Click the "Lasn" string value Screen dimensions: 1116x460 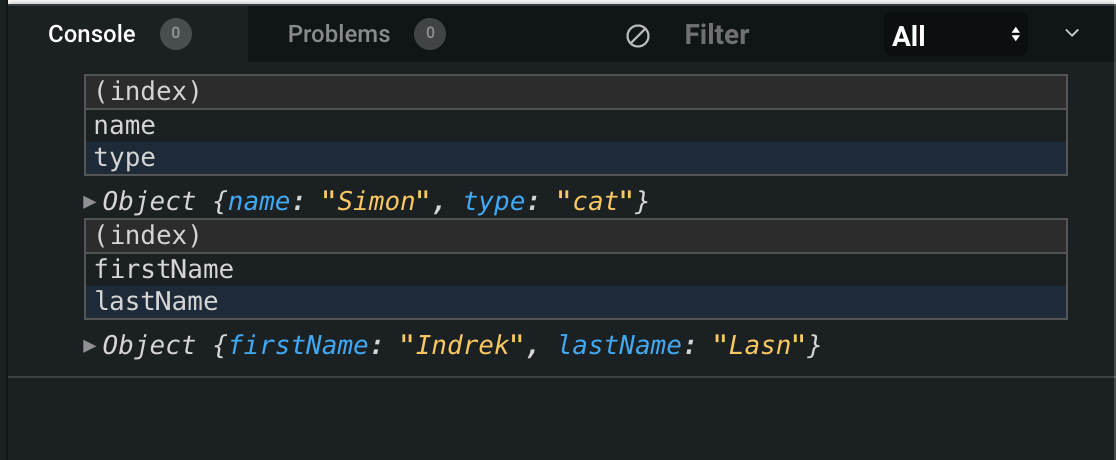pos(758,346)
